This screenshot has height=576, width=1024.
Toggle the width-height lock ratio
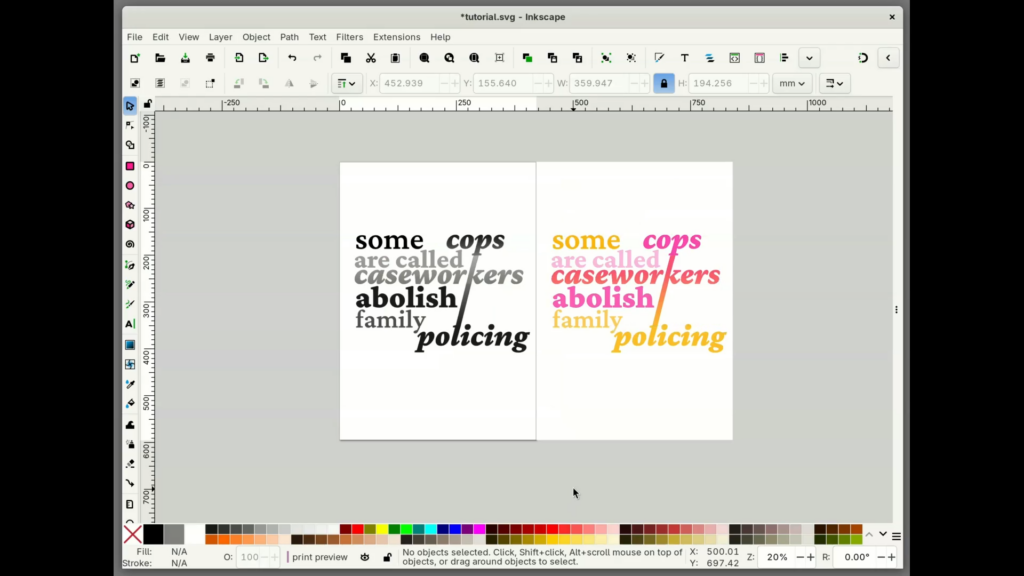pyautogui.click(x=664, y=83)
